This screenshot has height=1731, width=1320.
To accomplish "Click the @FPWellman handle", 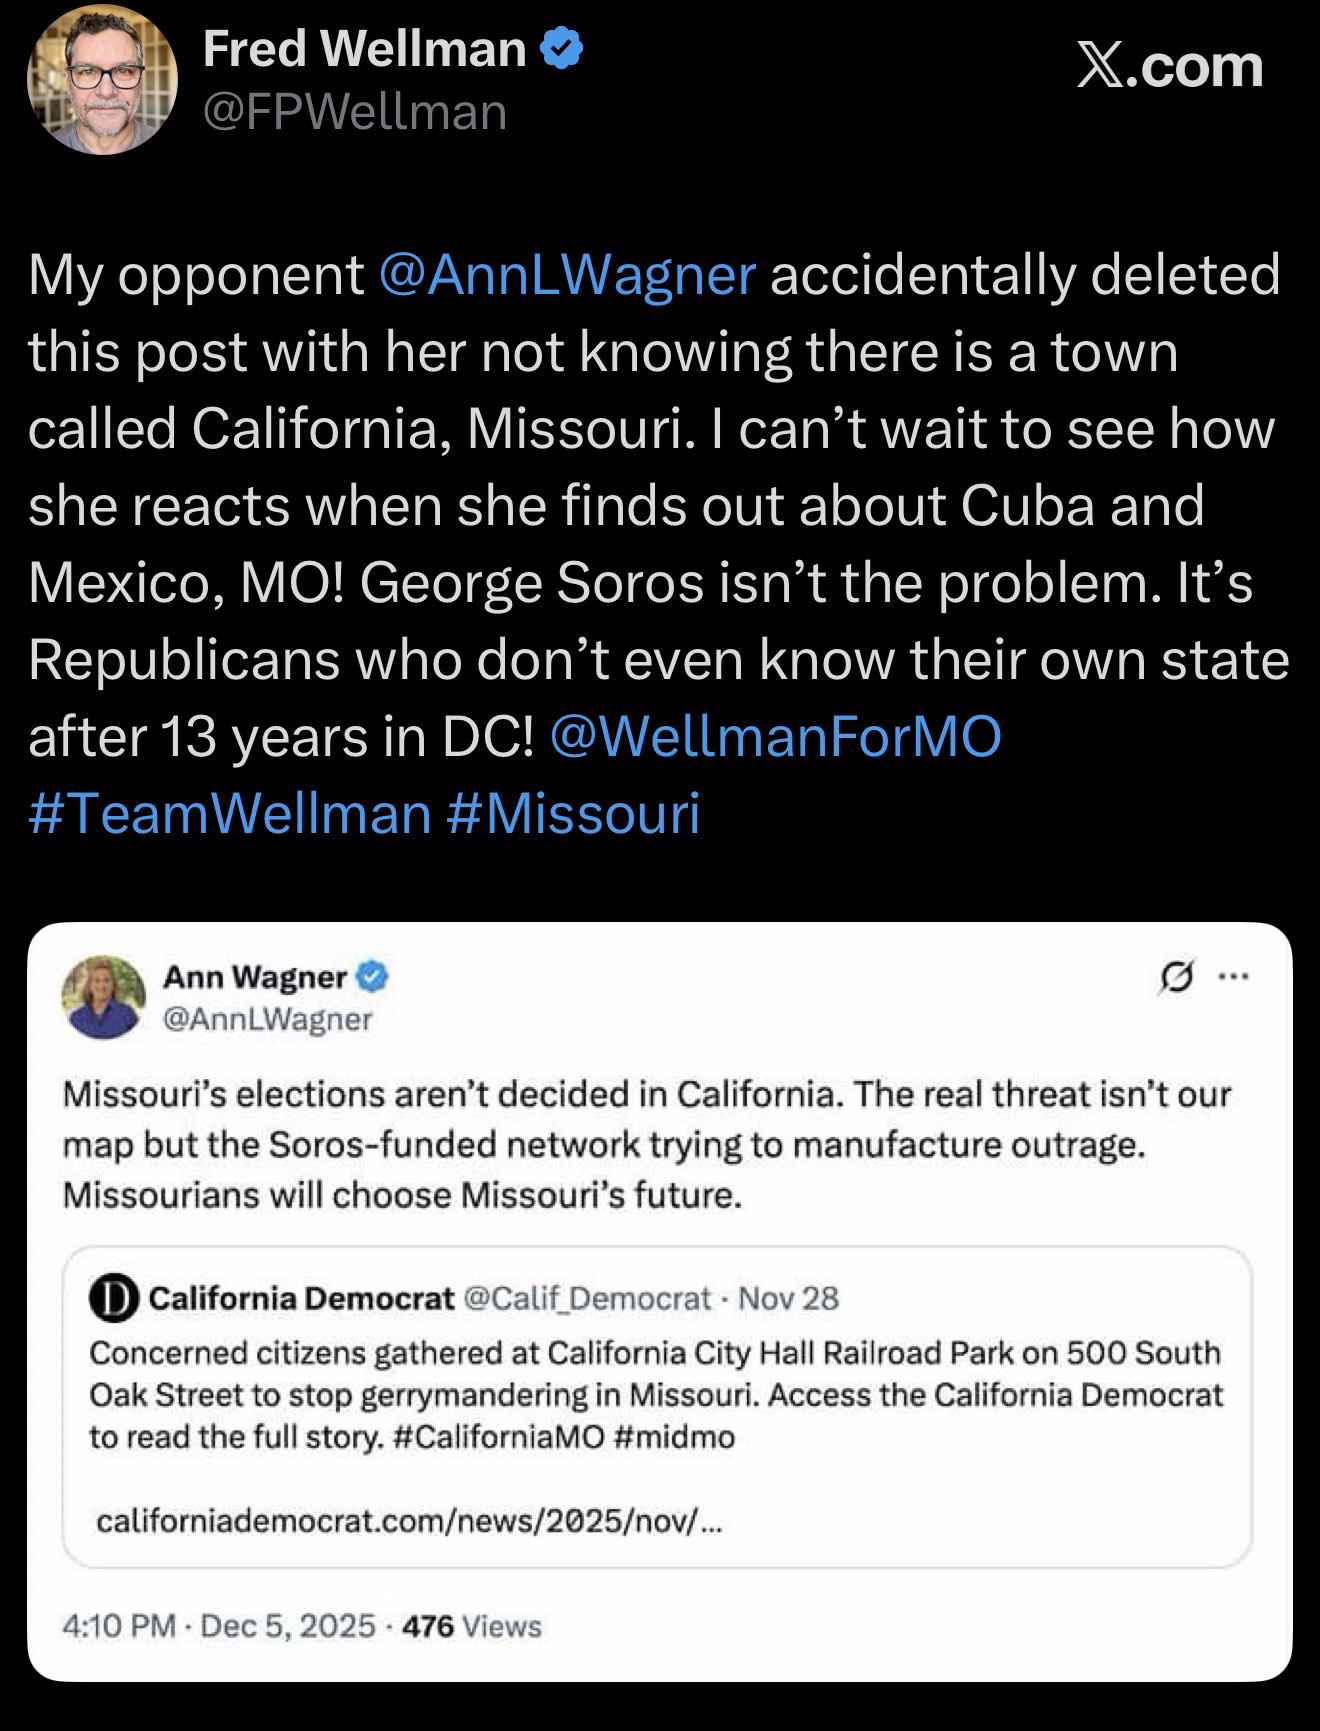I will pyautogui.click(x=355, y=112).
